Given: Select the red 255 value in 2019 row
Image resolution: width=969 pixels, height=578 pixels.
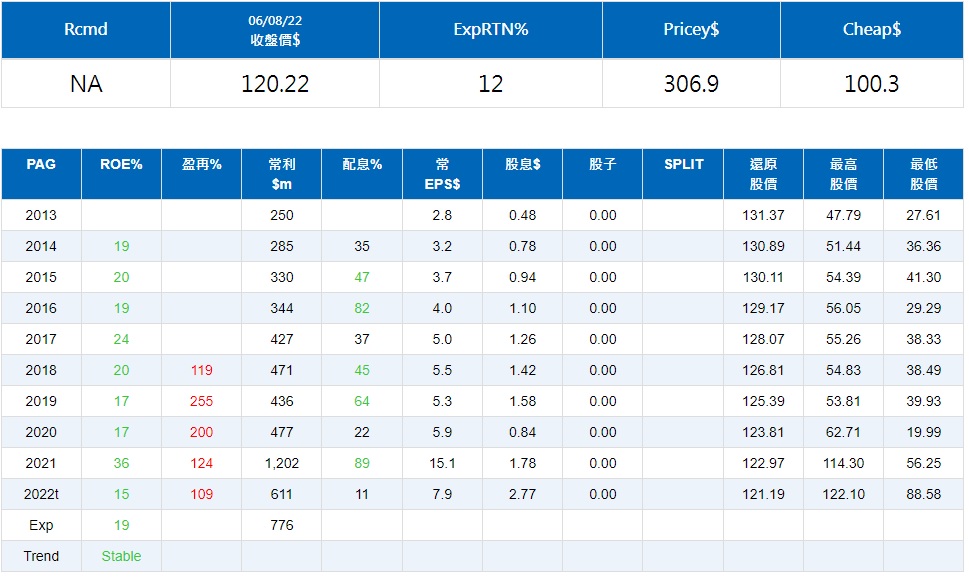Looking at the screenshot, I should (x=201, y=401).
